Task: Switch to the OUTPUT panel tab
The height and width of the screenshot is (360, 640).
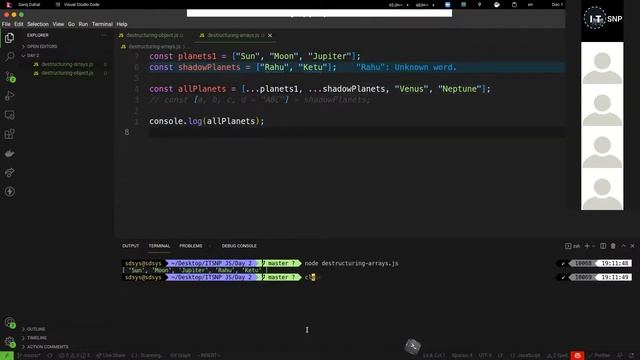Action: pos(131,246)
